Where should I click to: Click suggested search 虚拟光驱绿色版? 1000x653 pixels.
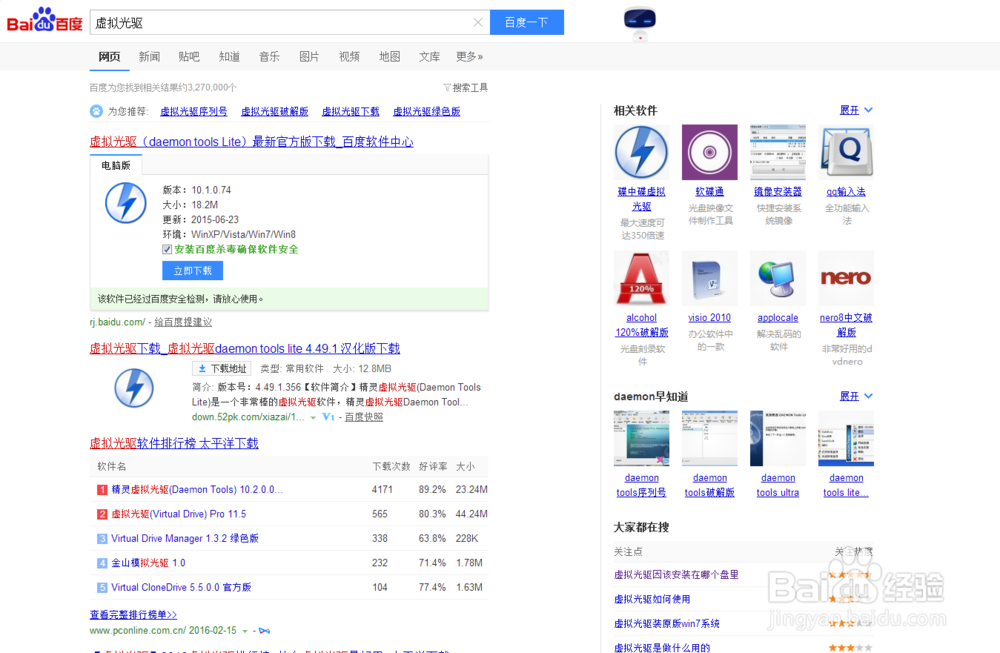coord(427,112)
